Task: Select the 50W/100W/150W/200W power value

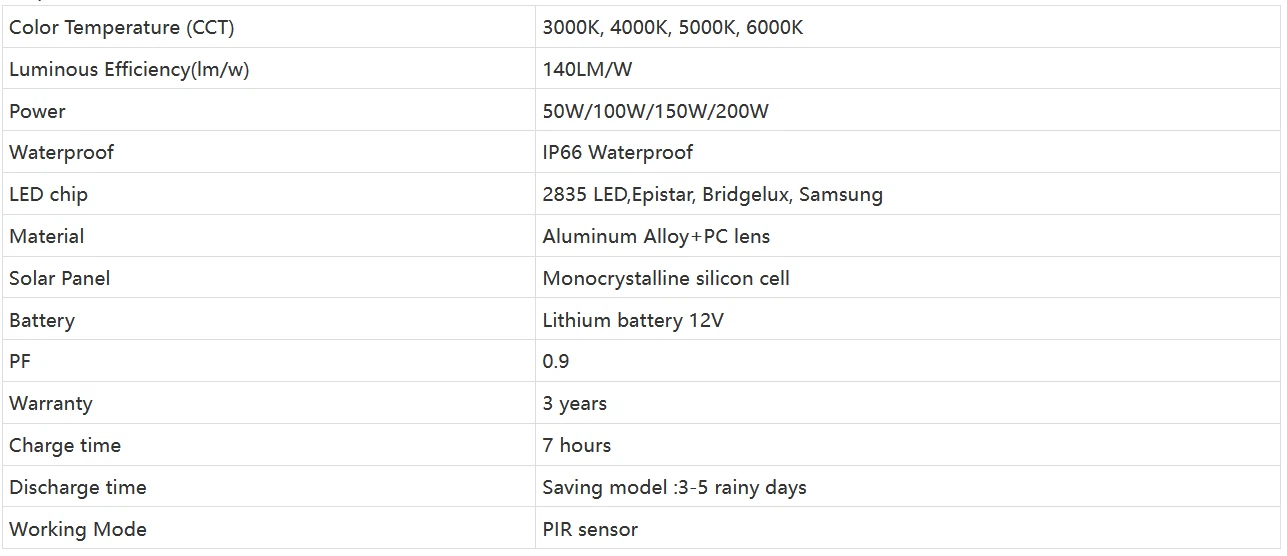Action: point(655,111)
